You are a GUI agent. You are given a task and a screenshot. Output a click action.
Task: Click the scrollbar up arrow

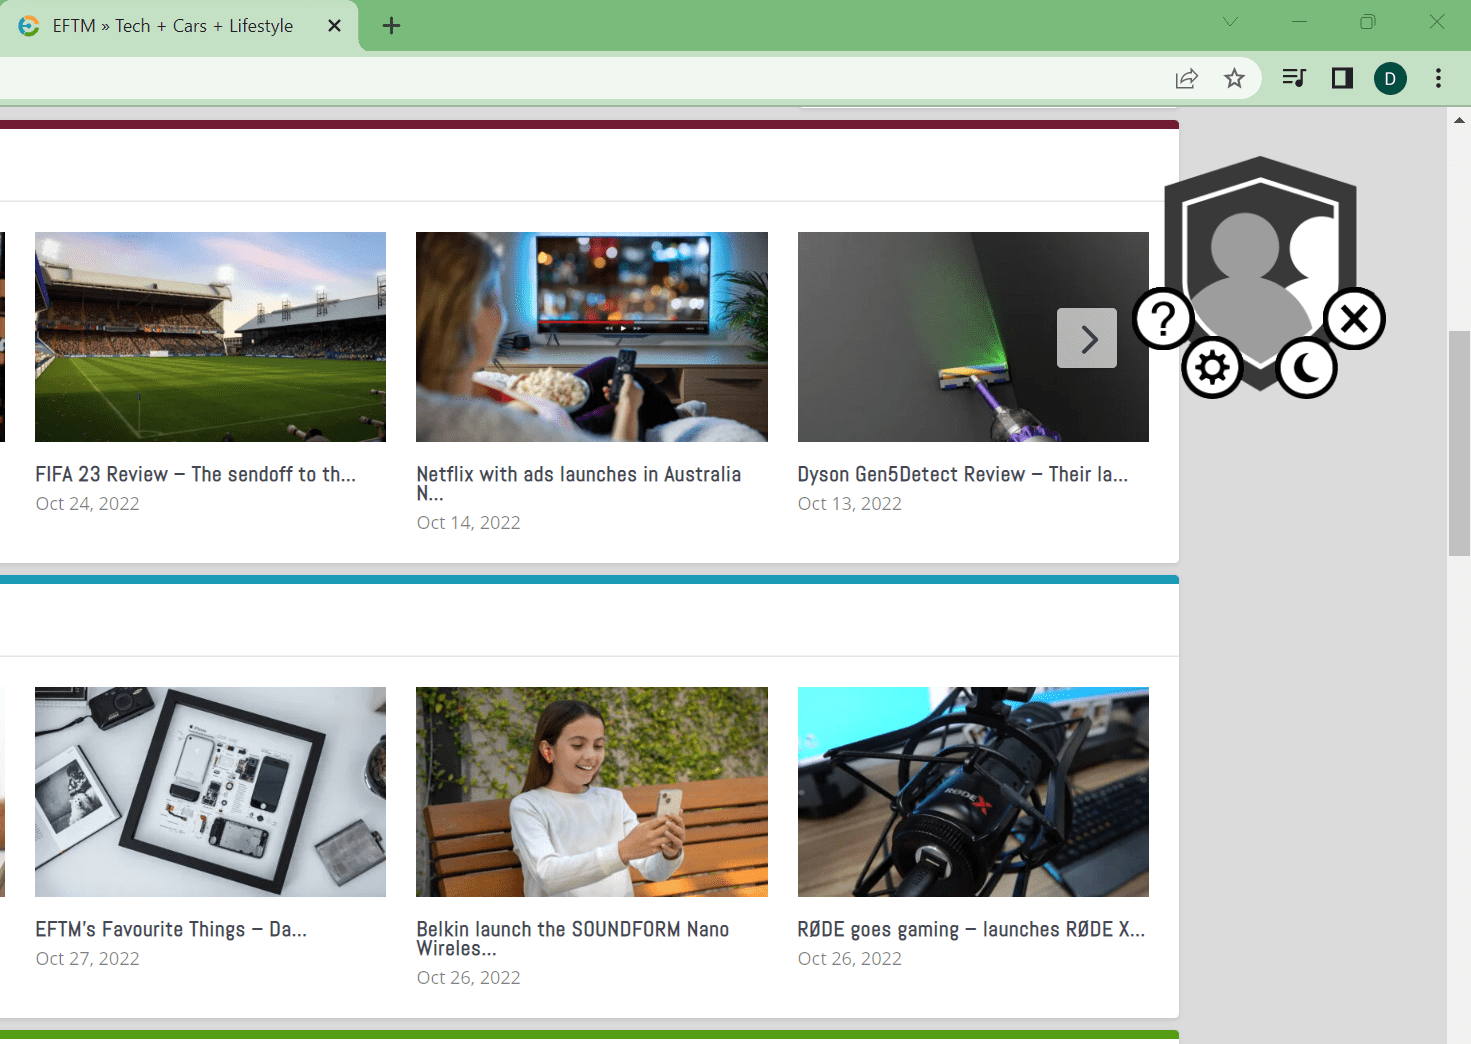1459,120
